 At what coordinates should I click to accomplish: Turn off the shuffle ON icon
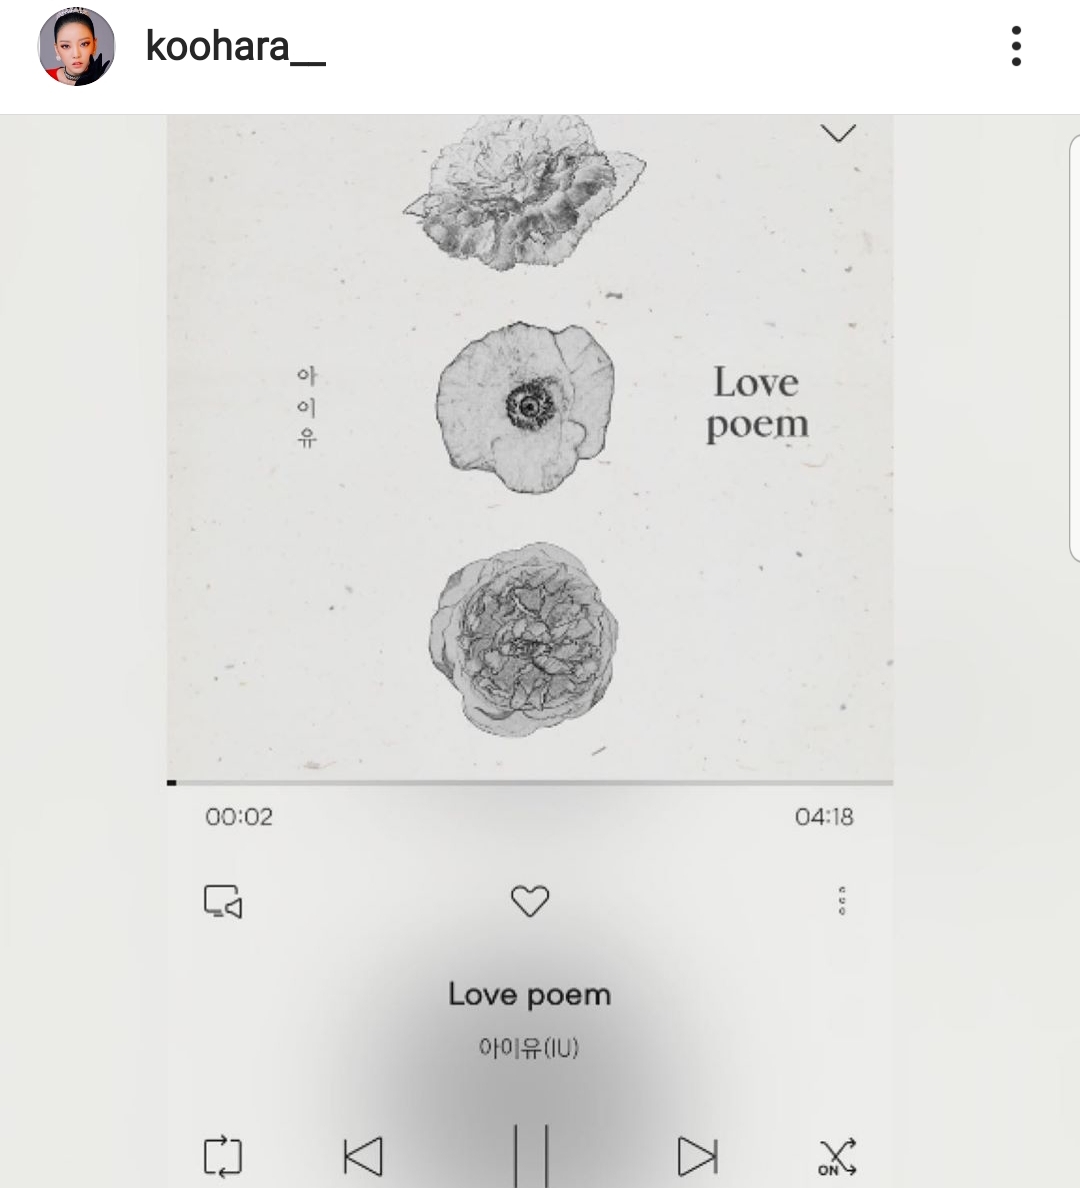pos(837,1156)
